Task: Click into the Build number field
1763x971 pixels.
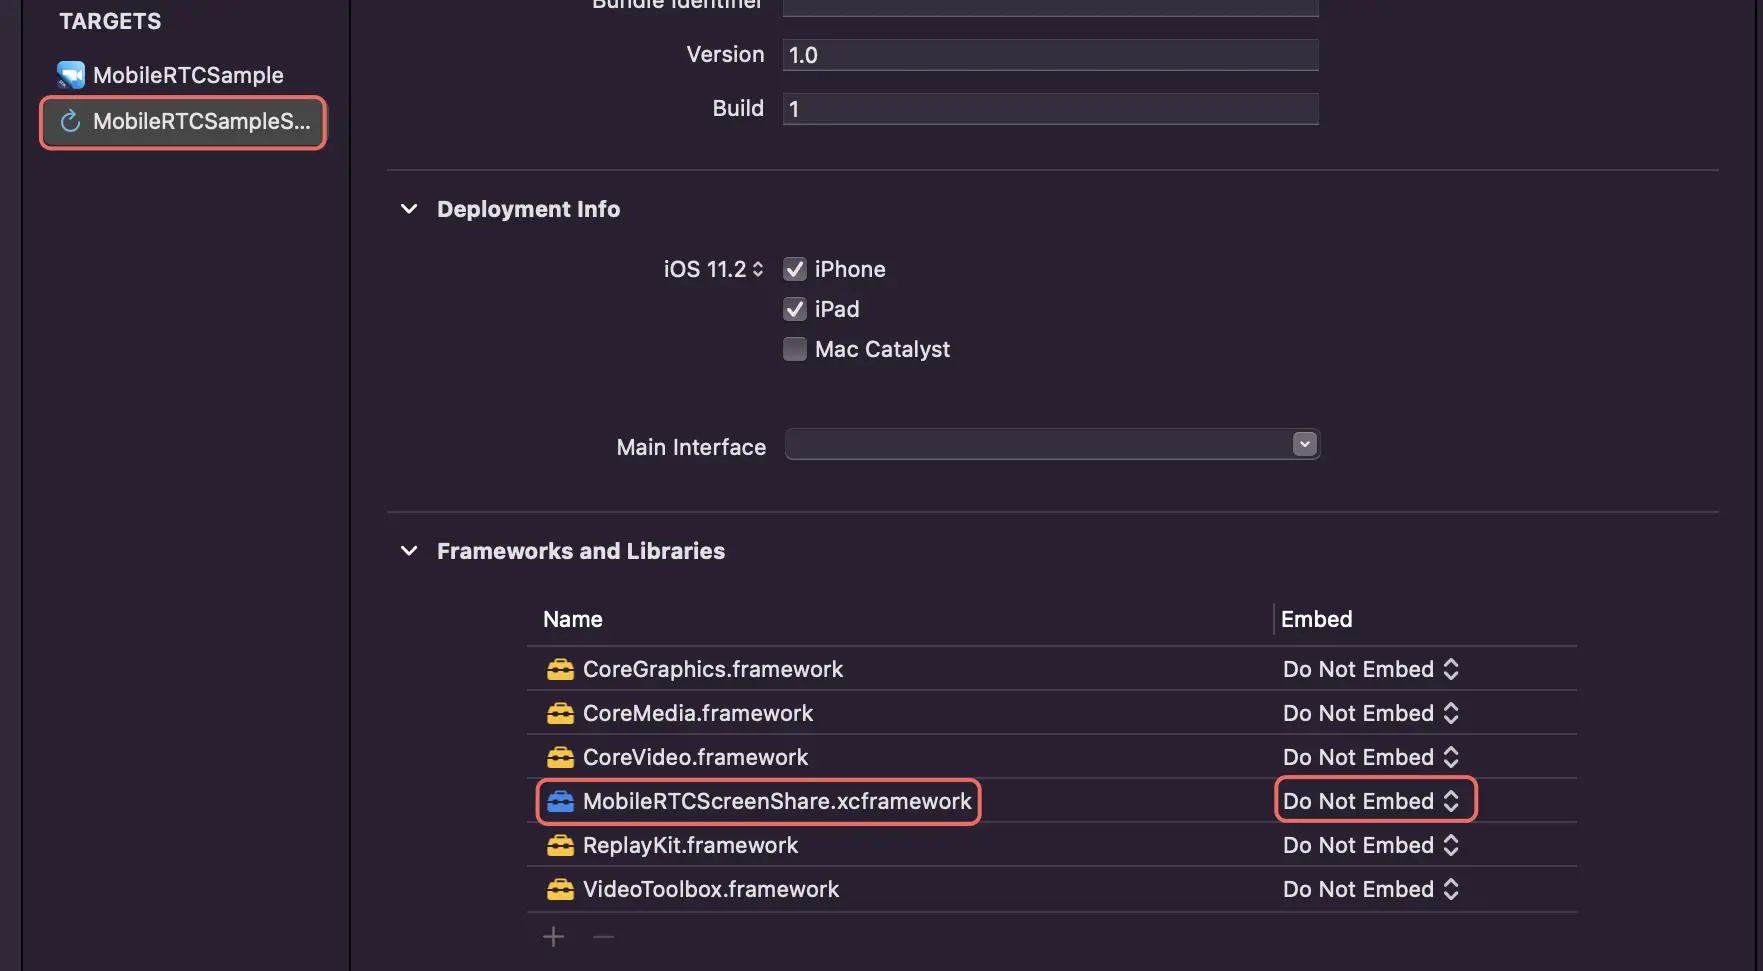Action: pos(1050,109)
